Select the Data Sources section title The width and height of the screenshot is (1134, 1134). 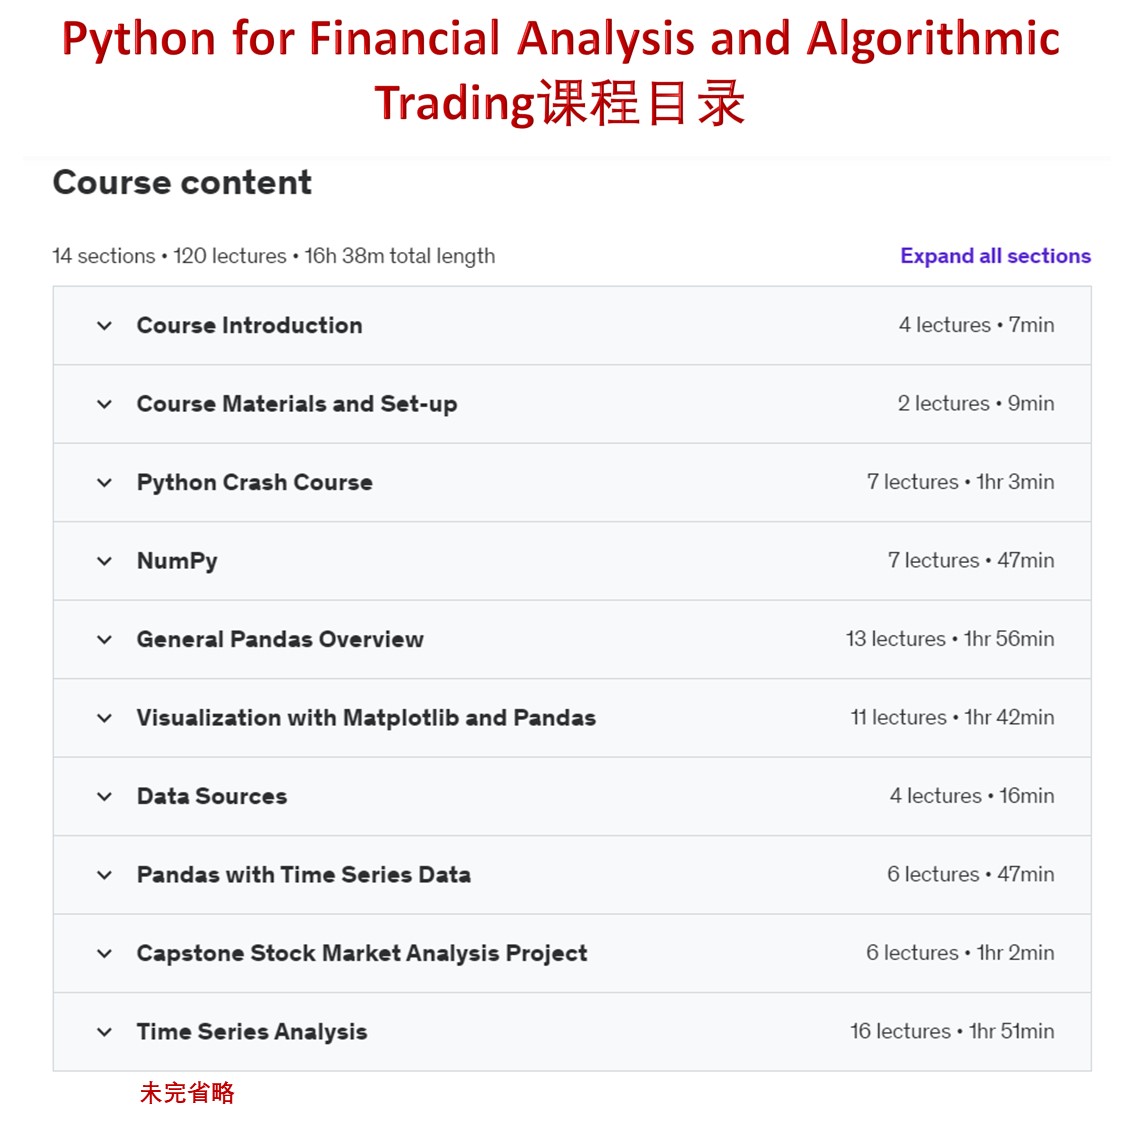[x=212, y=796]
